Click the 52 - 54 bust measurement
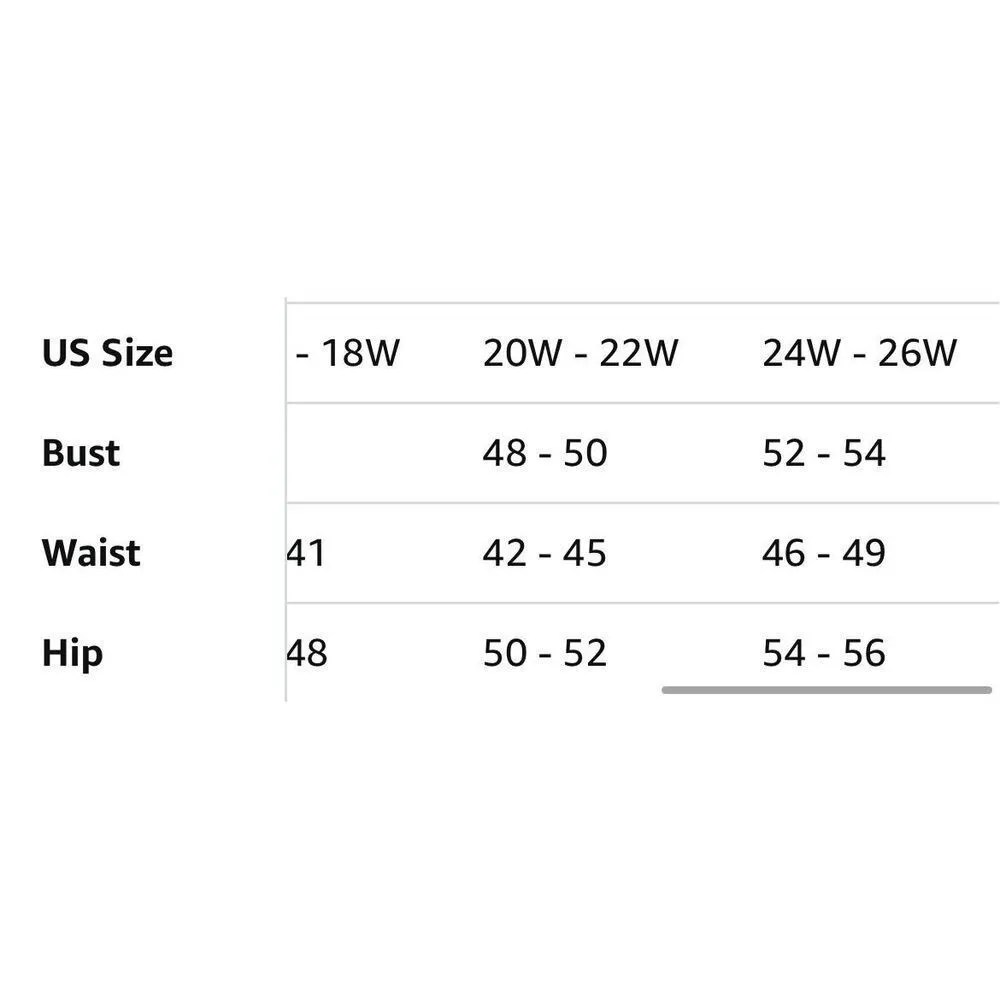Viewport: 1000px width, 1000px height. 823,453
